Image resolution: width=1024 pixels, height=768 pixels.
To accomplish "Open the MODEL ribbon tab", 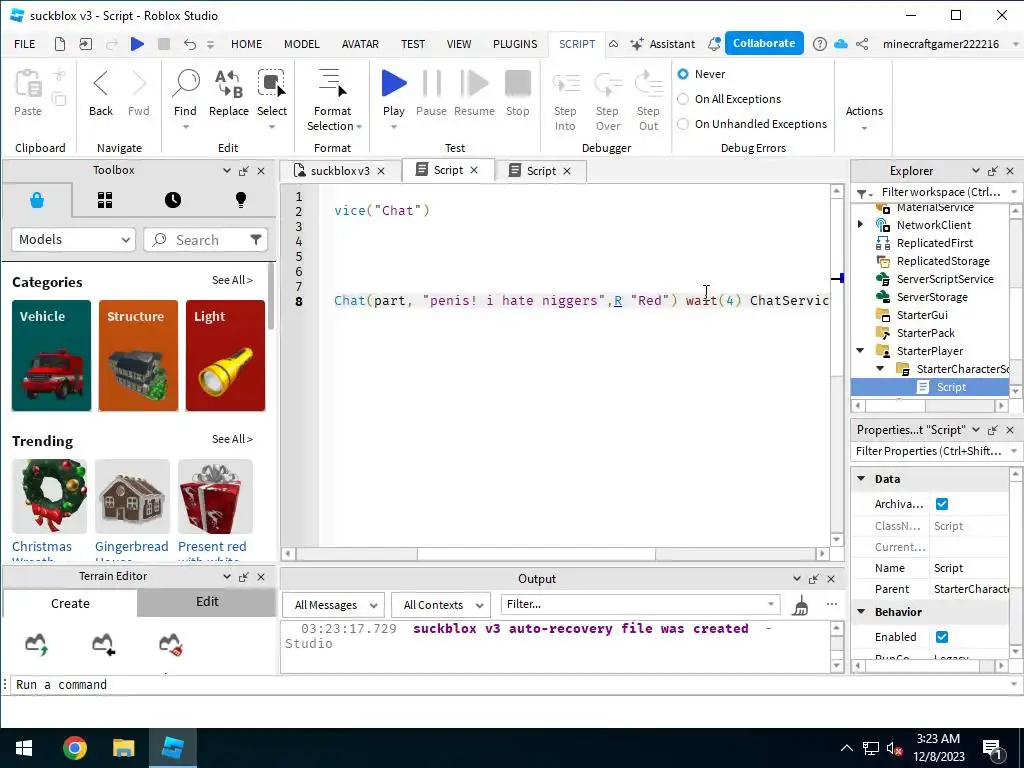I will coord(302,44).
